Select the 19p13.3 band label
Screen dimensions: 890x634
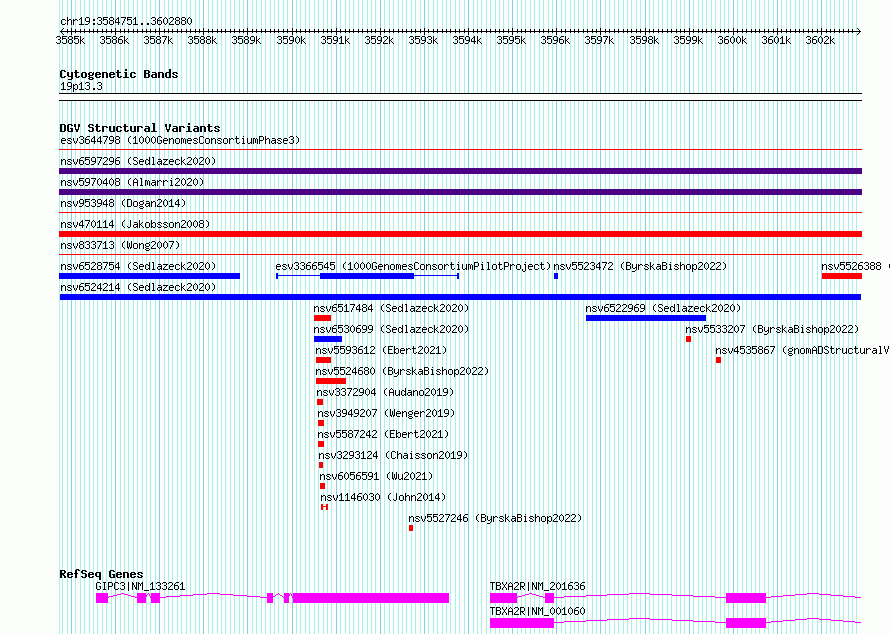coord(81,86)
